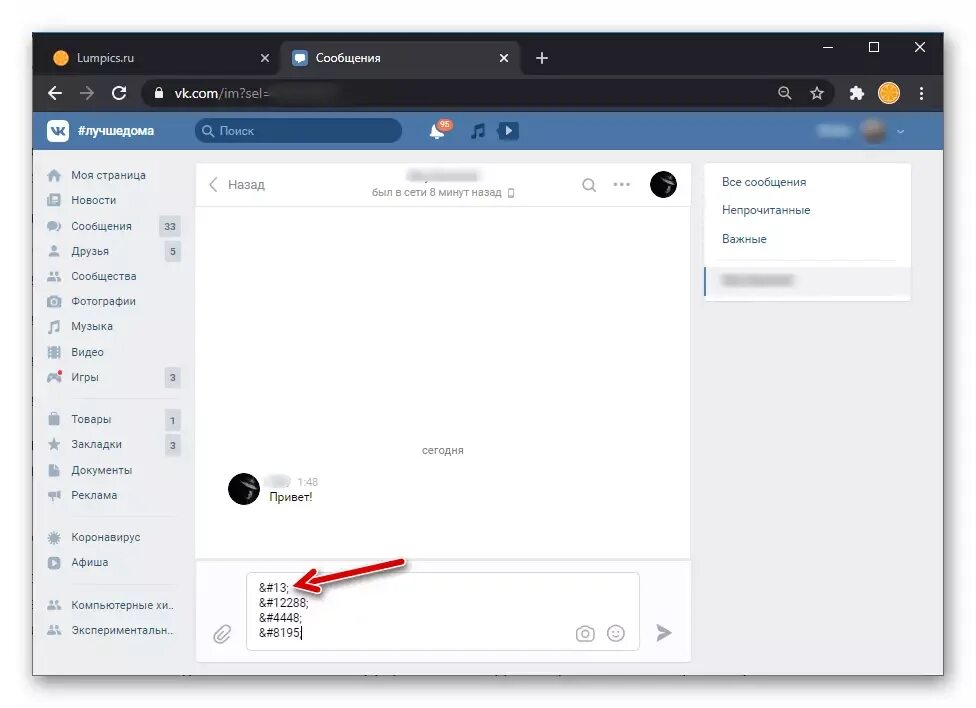Open Закладки in sidebar
976x708 pixels.
pyautogui.click(x=96, y=444)
